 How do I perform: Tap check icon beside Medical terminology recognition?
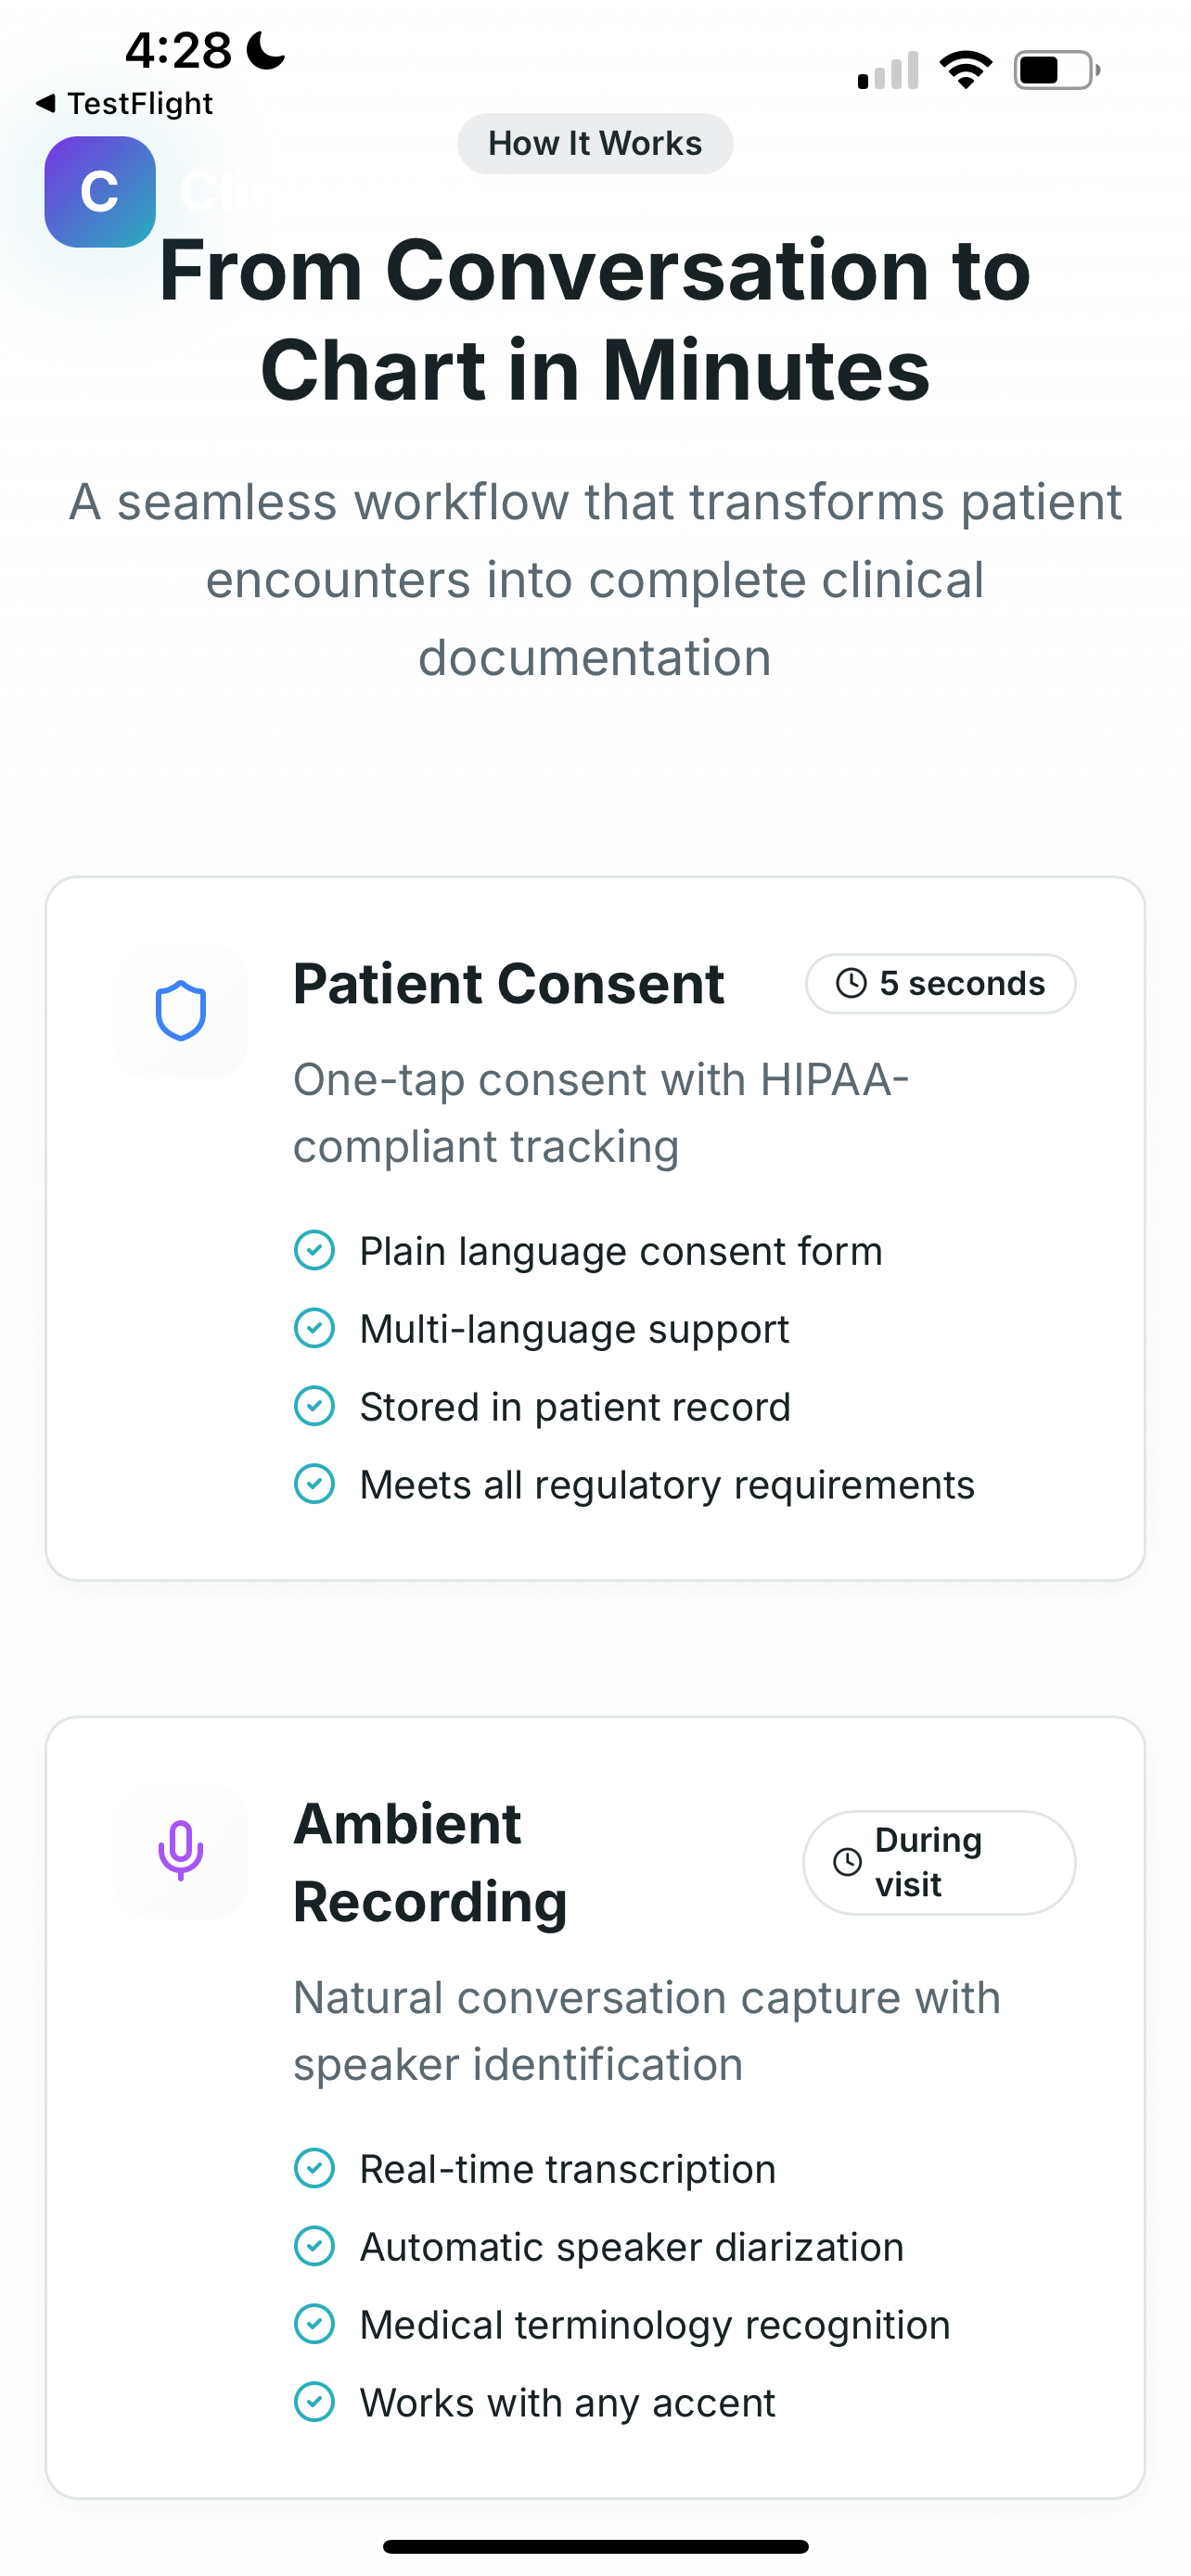(x=314, y=2324)
